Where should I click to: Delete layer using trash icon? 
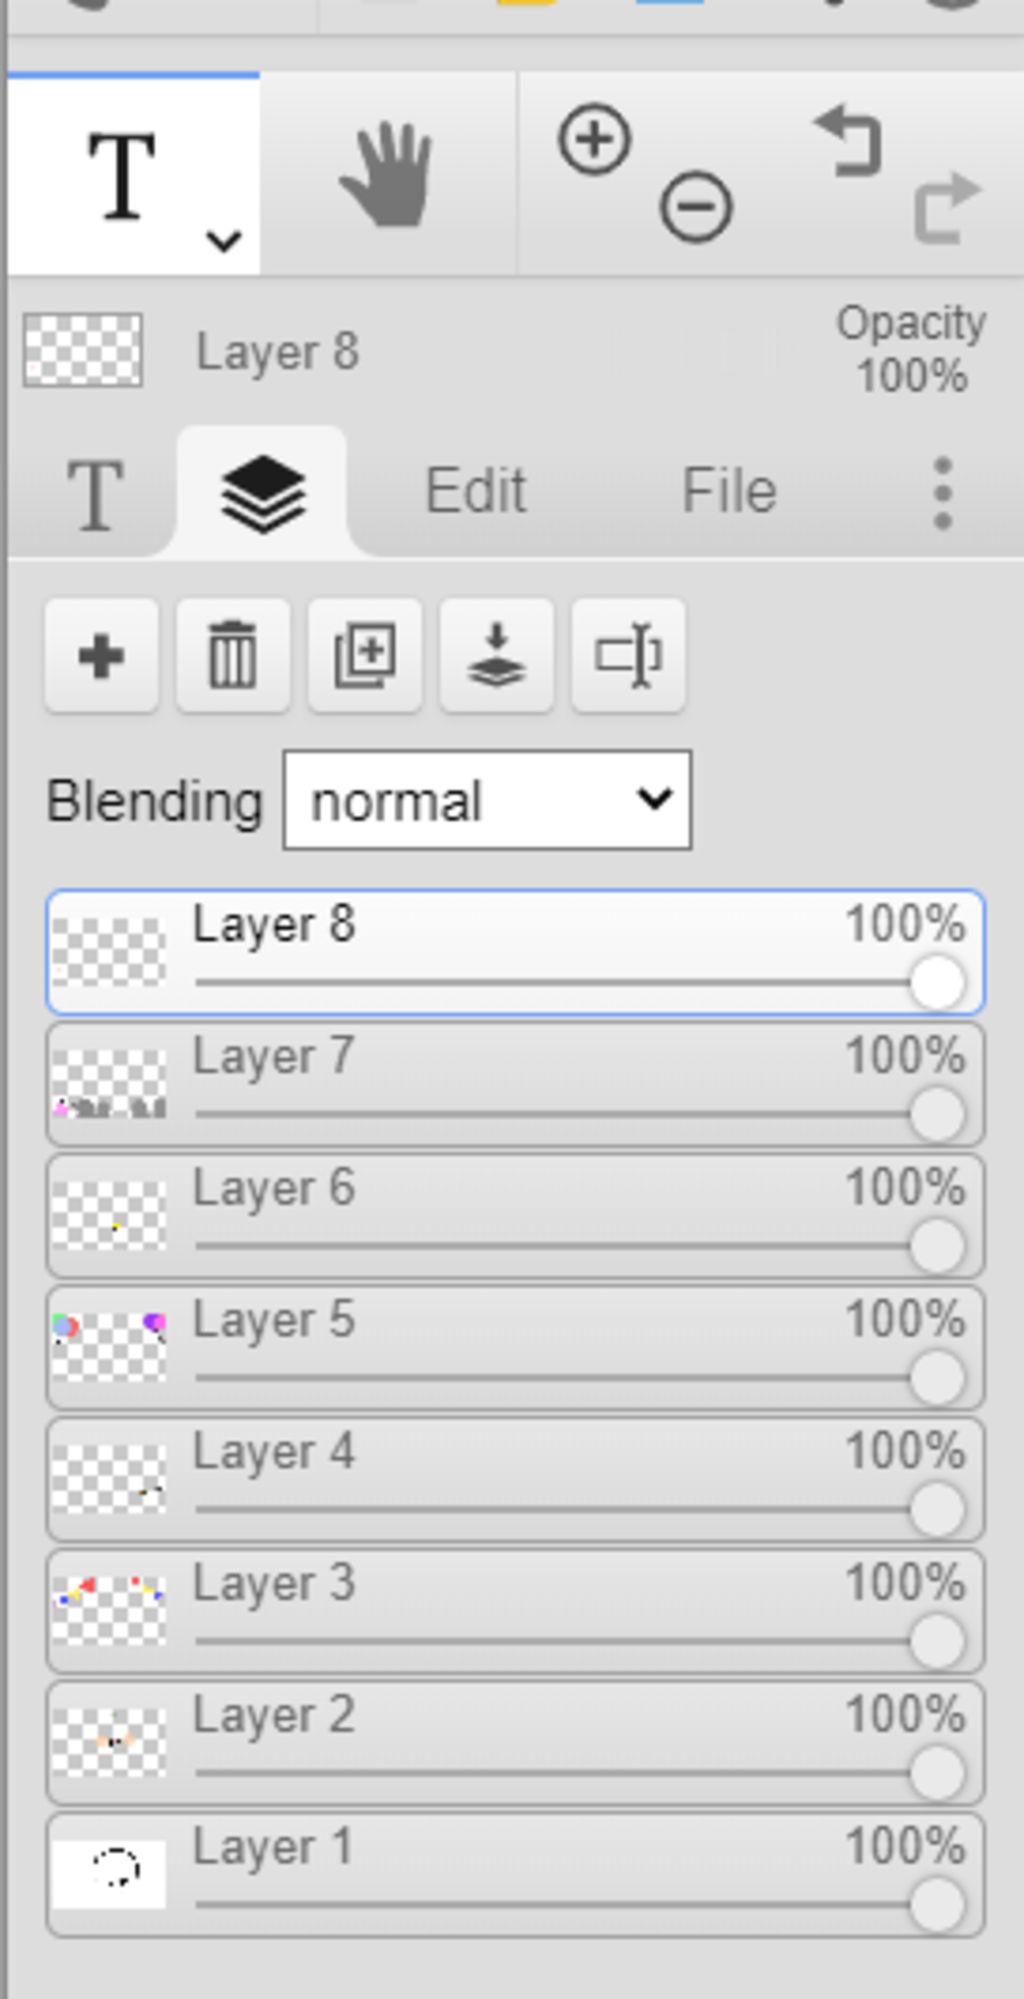[x=233, y=656]
